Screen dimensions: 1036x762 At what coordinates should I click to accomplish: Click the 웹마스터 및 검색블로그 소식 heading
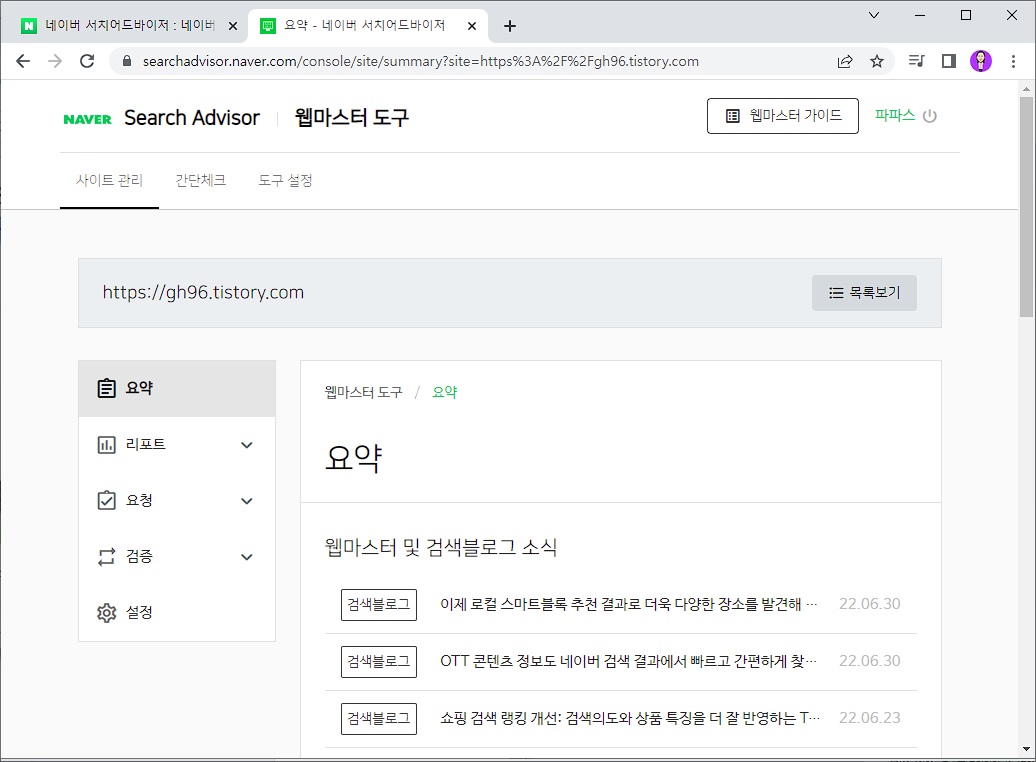tap(441, 547)
